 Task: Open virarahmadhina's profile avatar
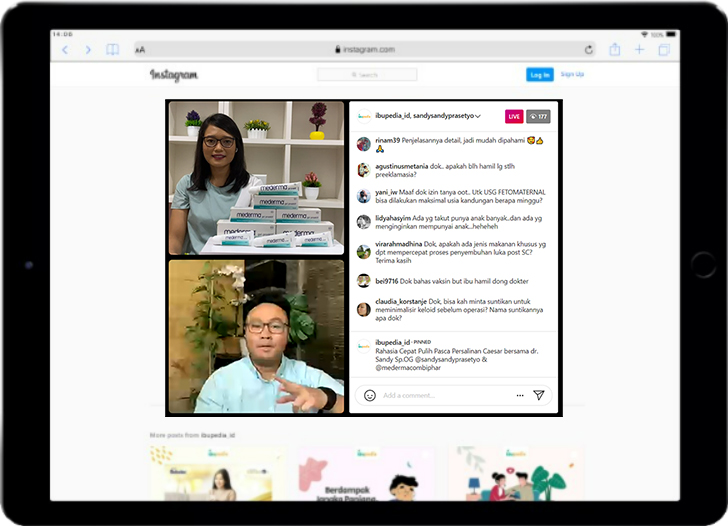point(364,252)
